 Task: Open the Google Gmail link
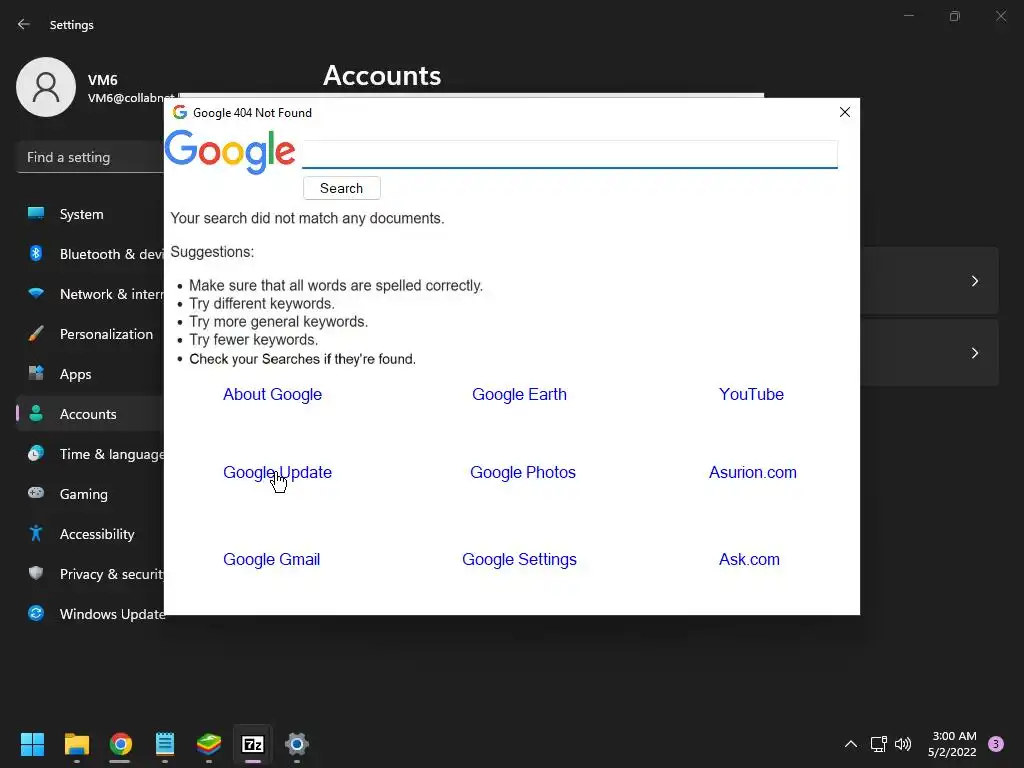click(x=271, y=560)
